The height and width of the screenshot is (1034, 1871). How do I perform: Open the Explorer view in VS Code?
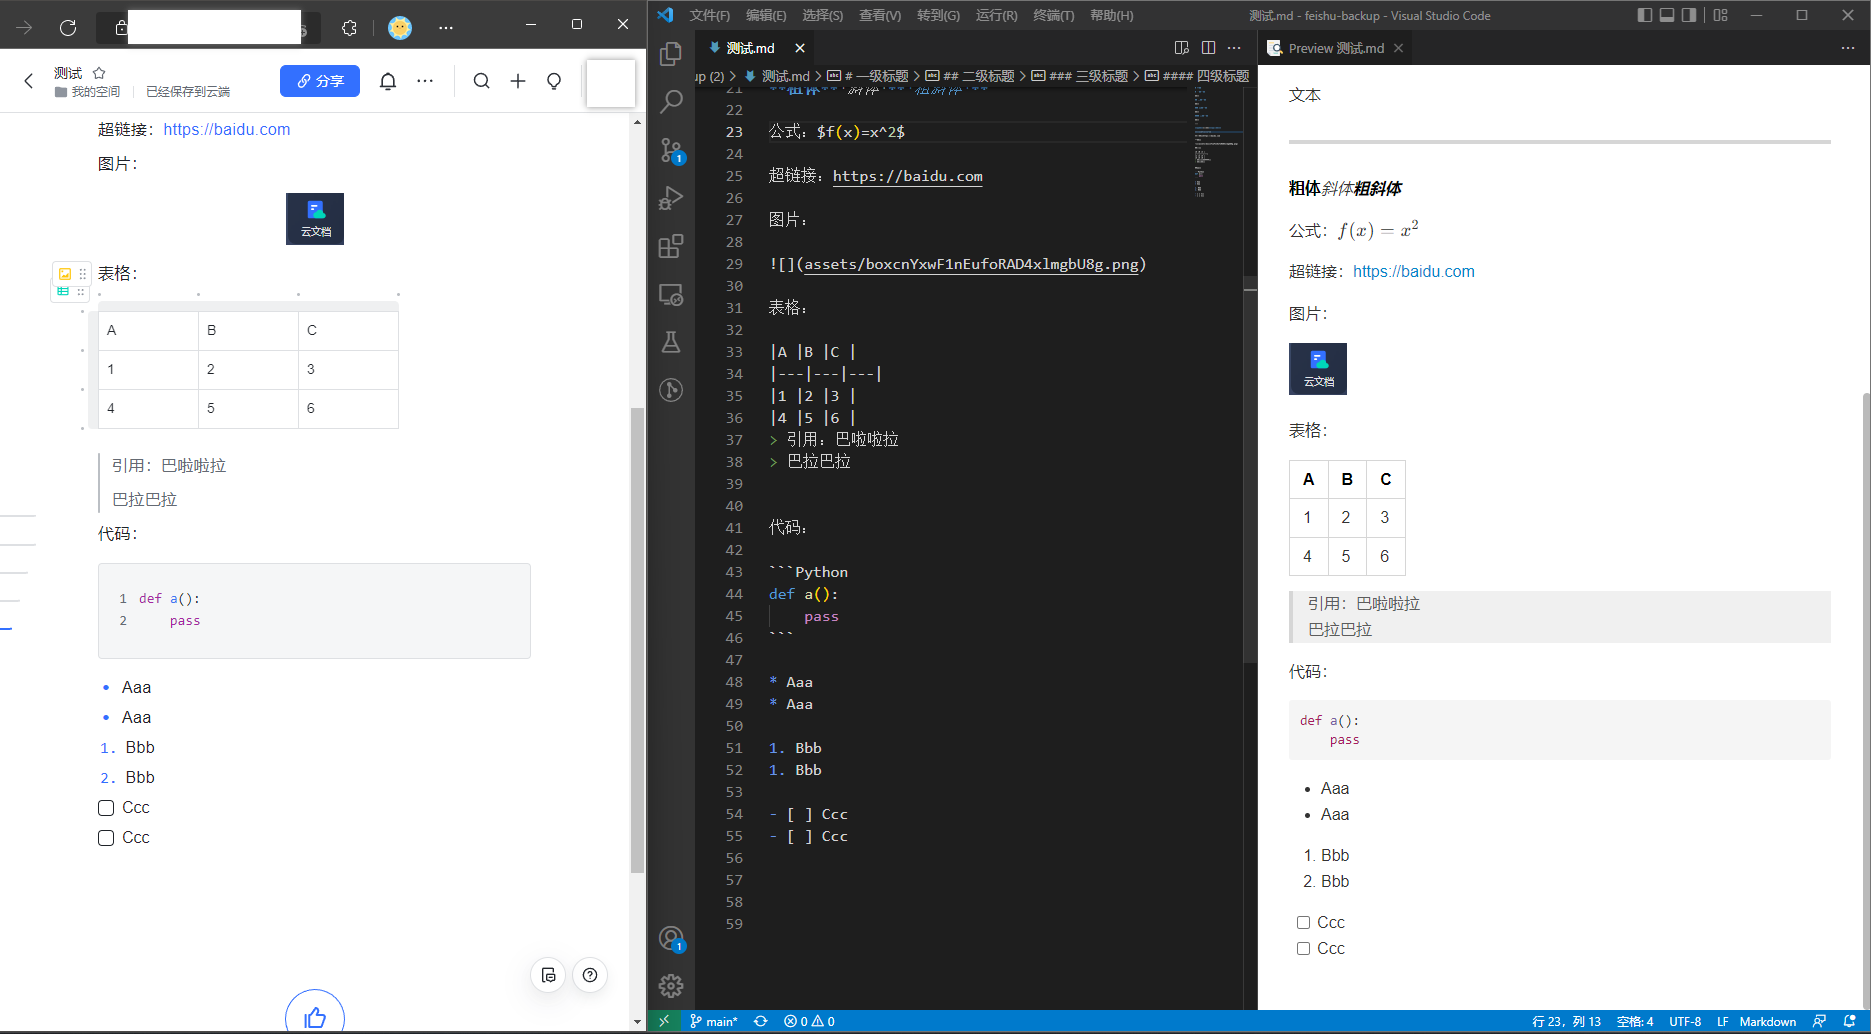671,54
